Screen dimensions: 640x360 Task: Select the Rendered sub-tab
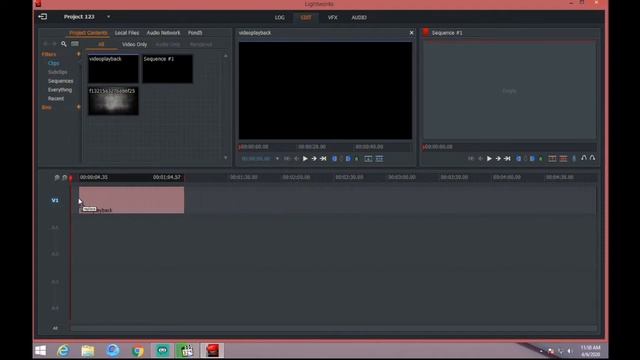pyautogui.click(x=200, y=44)
